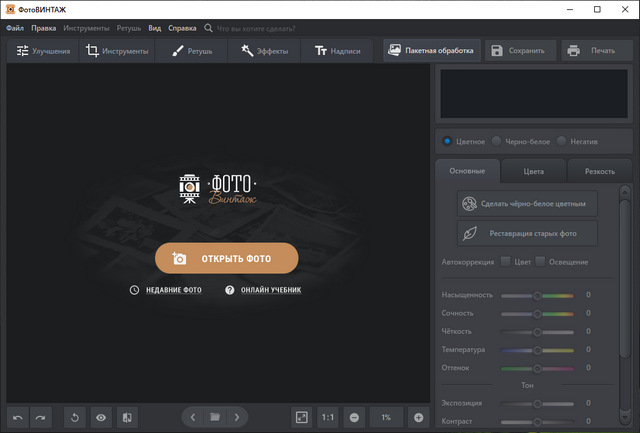Click the fit-to-screen icon

click(x=301, y=417)
